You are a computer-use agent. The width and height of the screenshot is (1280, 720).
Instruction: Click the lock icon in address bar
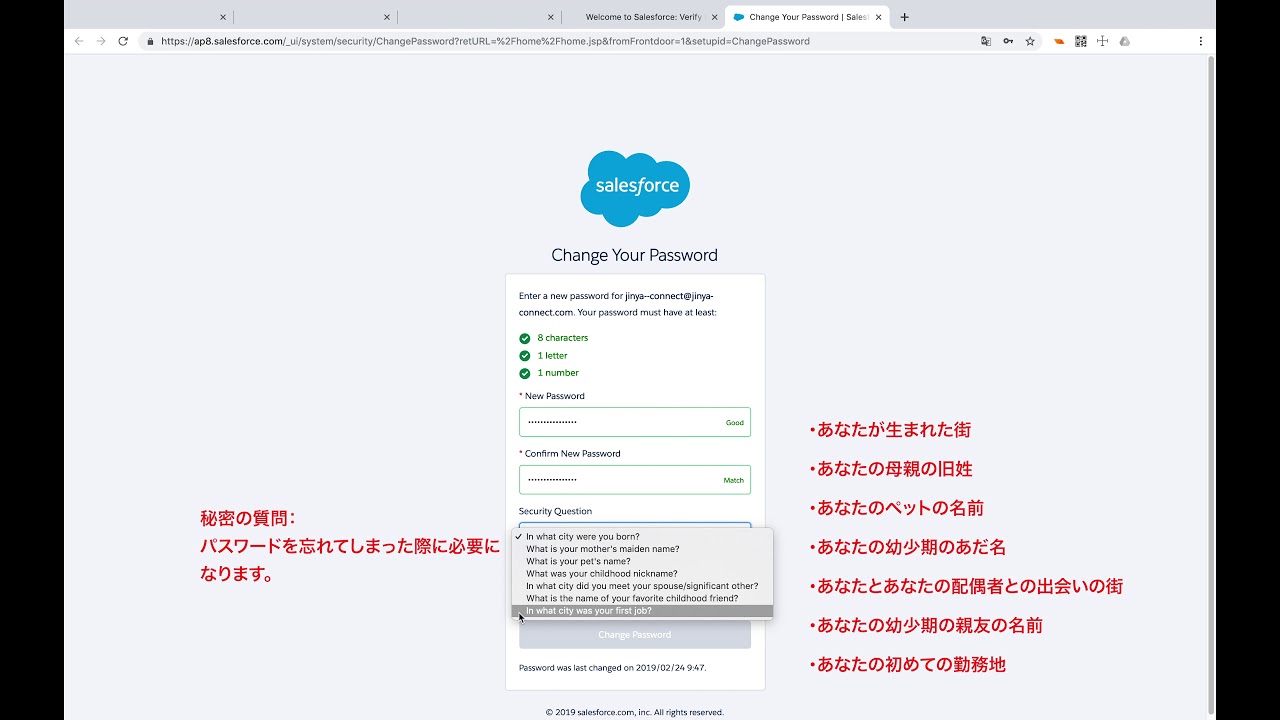coord(150,41)
